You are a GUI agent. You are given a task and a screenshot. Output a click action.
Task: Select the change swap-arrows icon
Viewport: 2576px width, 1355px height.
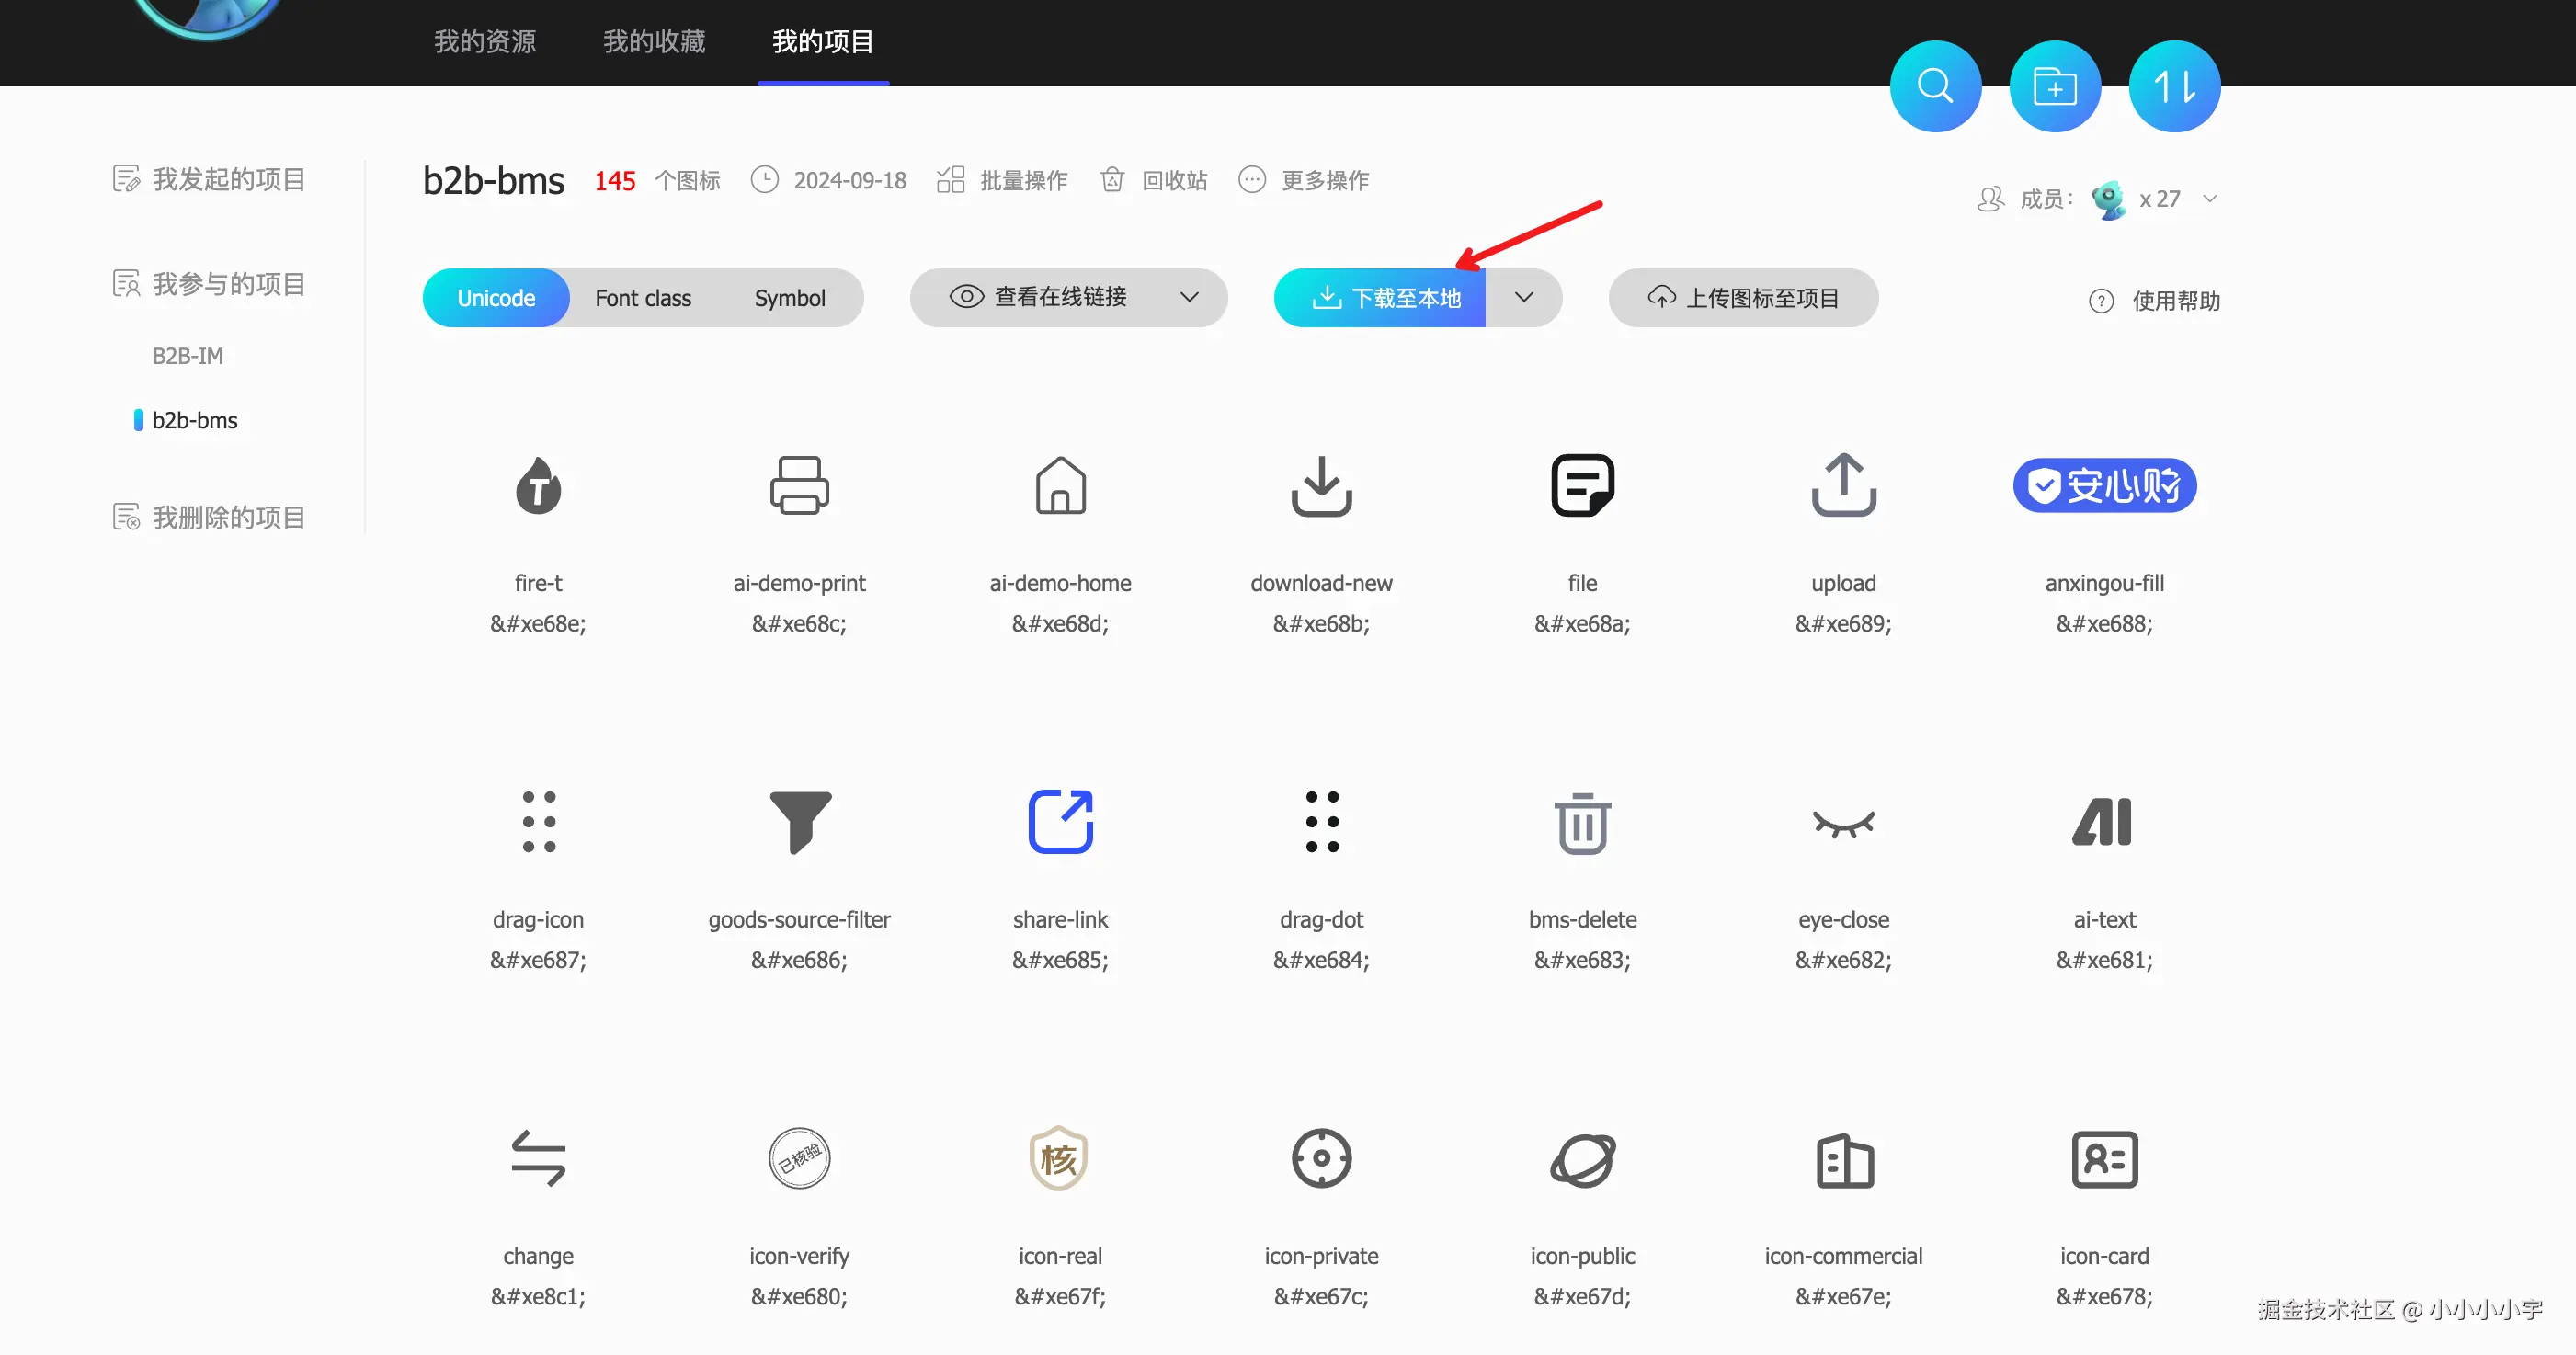[x=538, y=1159]
